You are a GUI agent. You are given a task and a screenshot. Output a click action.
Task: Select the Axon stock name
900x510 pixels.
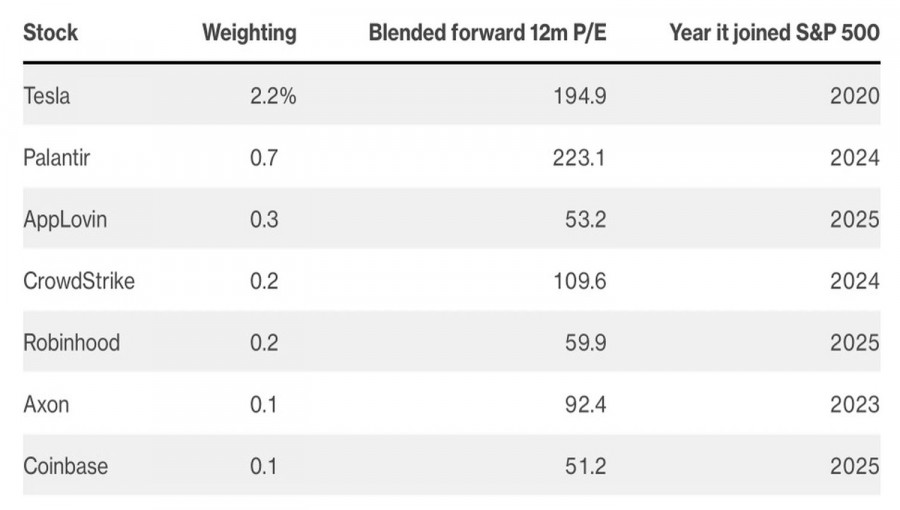pyautogui.click(x=46, y=404)
